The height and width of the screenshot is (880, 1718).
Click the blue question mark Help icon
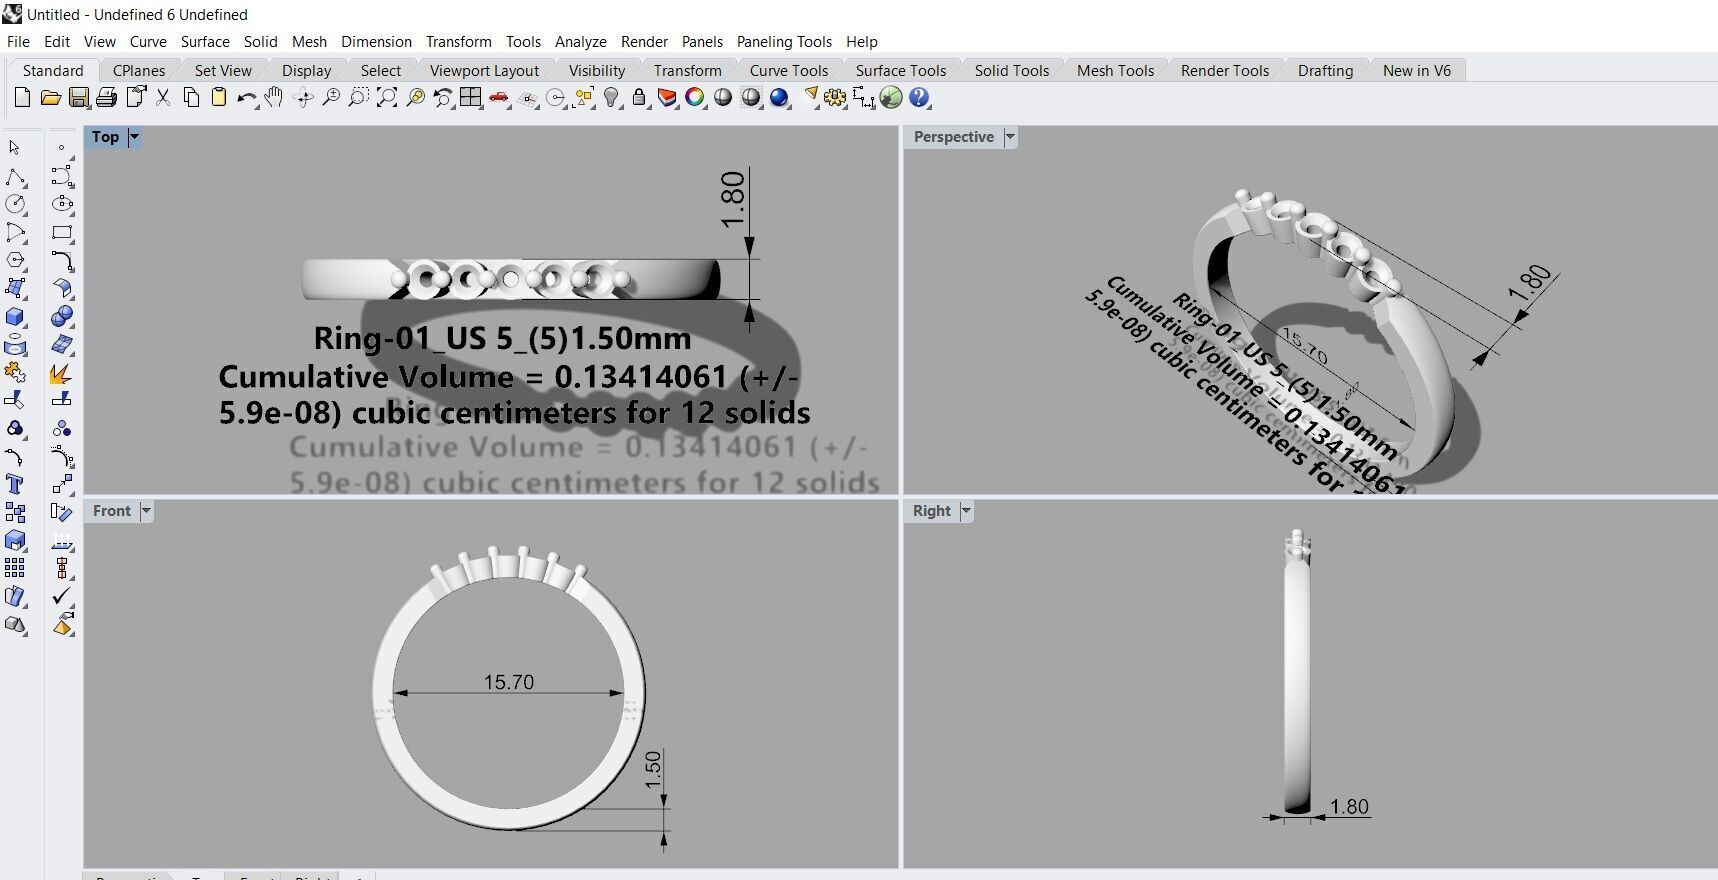point(919,97)
